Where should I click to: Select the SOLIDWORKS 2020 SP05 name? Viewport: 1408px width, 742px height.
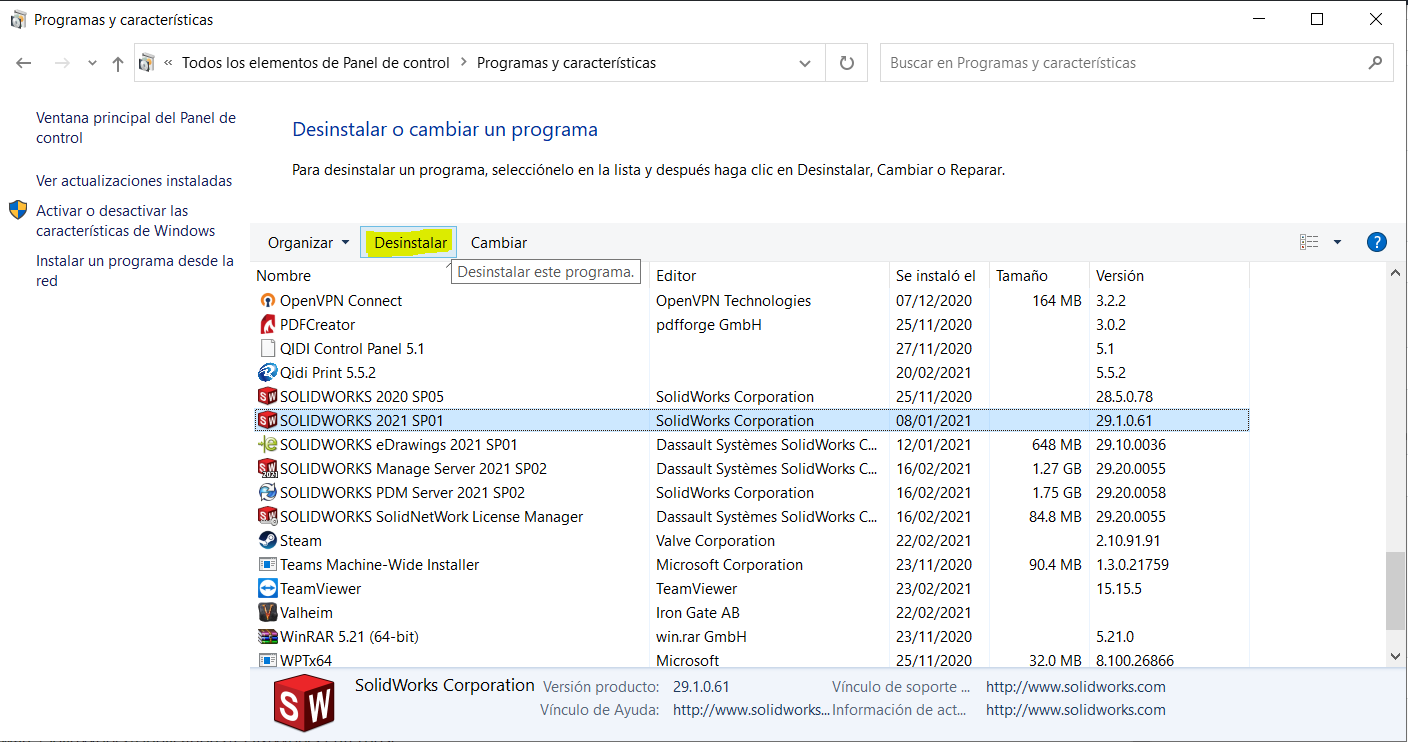click(x=362, y=397)
